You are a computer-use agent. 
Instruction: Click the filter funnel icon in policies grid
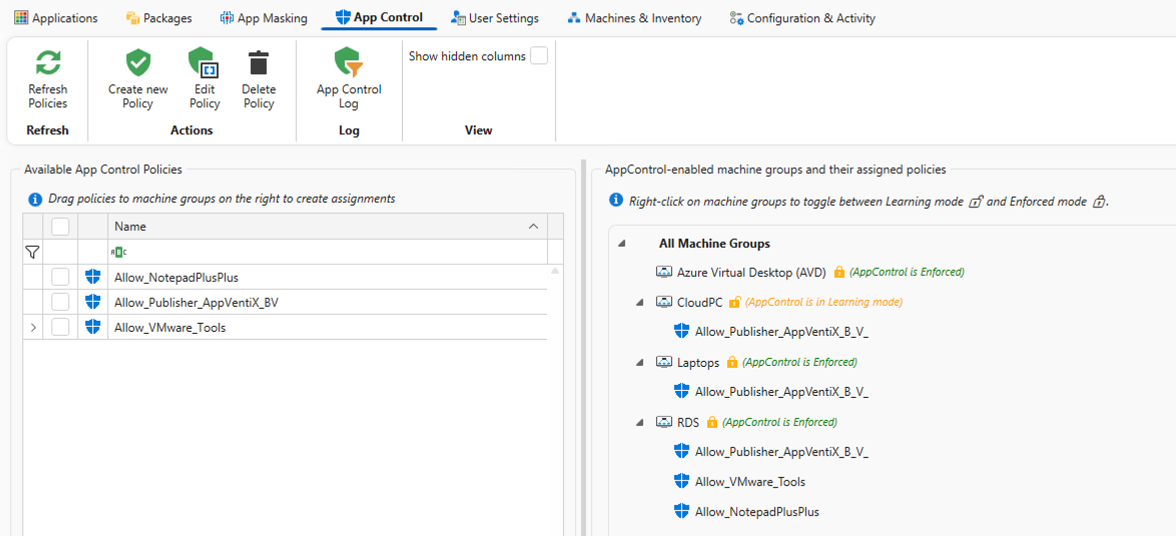tap(32, 252)
